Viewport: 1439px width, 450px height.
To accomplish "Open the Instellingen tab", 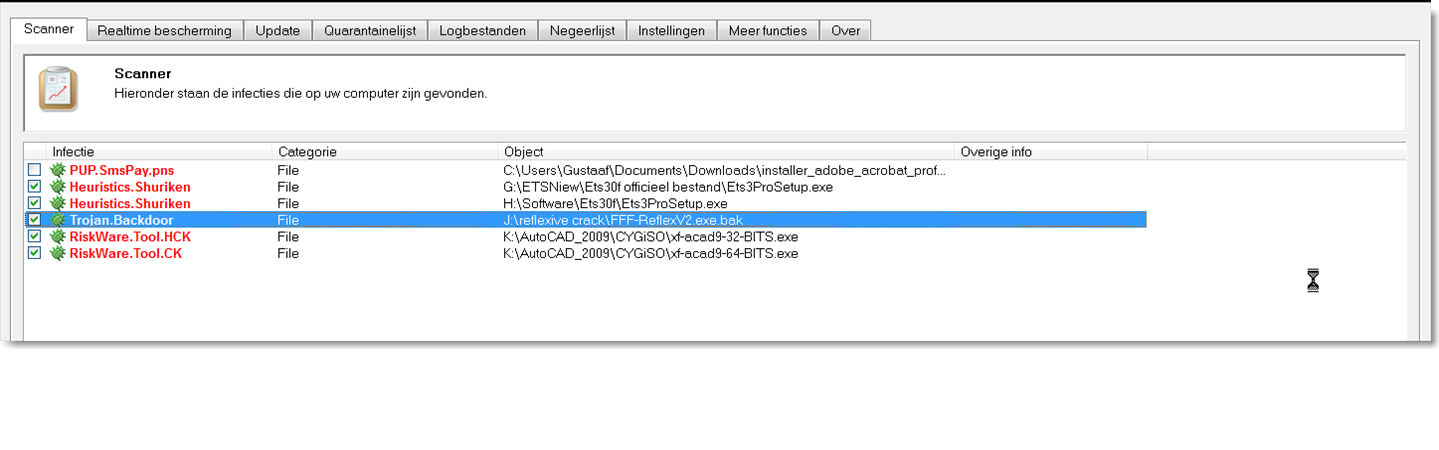I will click(672, 31).
